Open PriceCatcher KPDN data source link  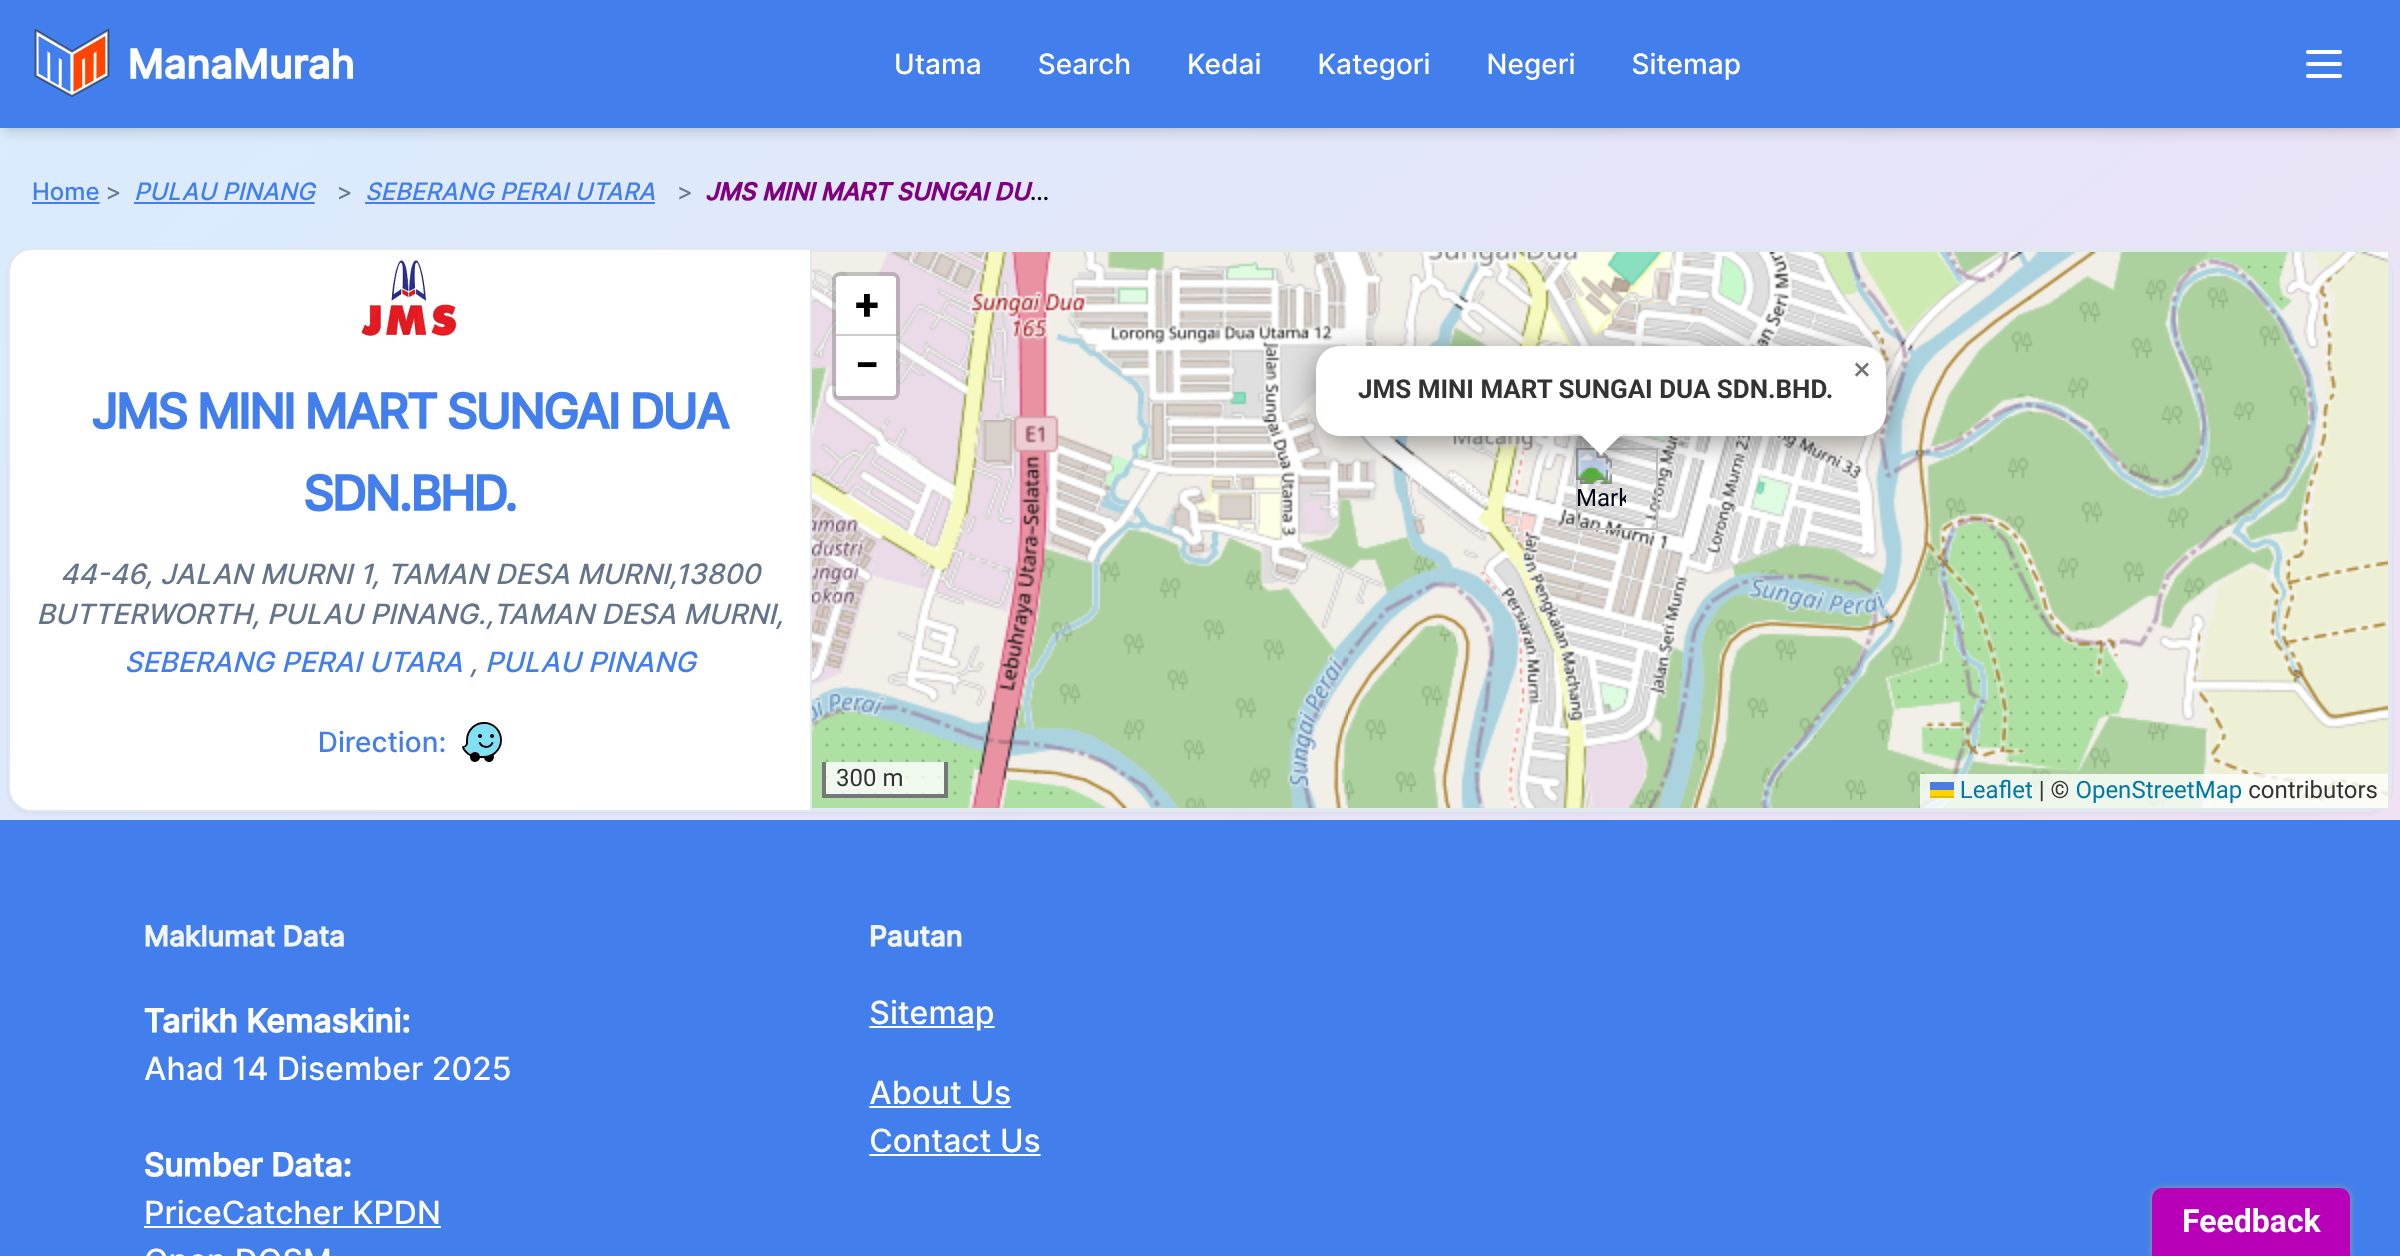[x=292, y=1212]
